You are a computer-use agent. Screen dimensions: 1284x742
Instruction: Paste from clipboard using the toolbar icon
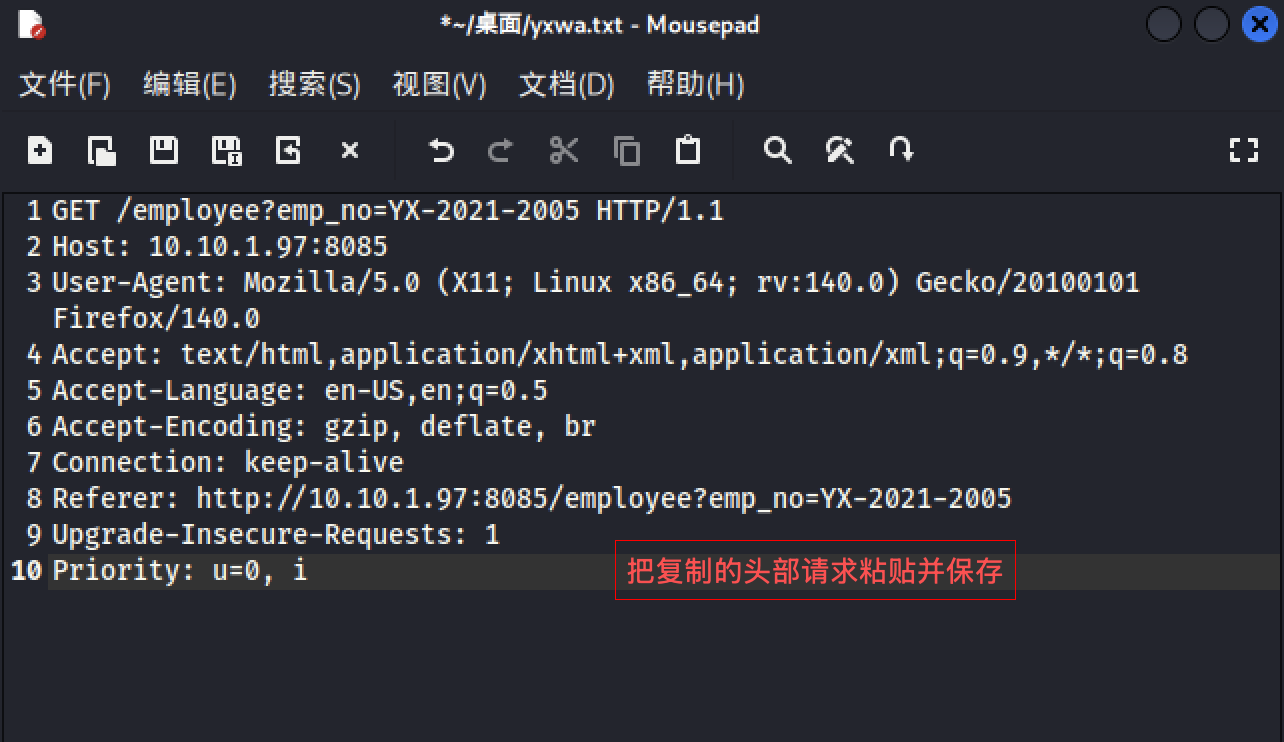pyautogui.click(x=688, y=151)
